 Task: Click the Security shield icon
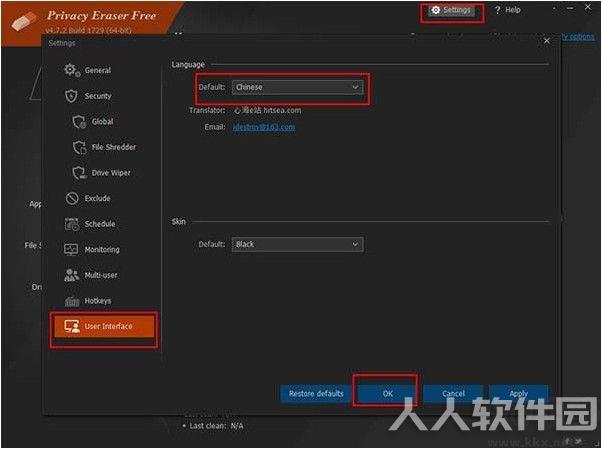(71, 96)
